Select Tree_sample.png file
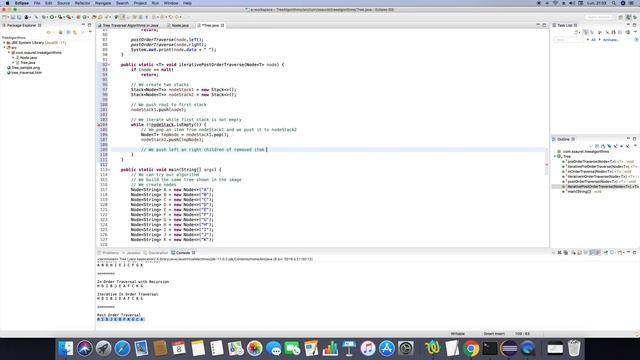This screenshot has width=640, height=360. tap(25, 67)
